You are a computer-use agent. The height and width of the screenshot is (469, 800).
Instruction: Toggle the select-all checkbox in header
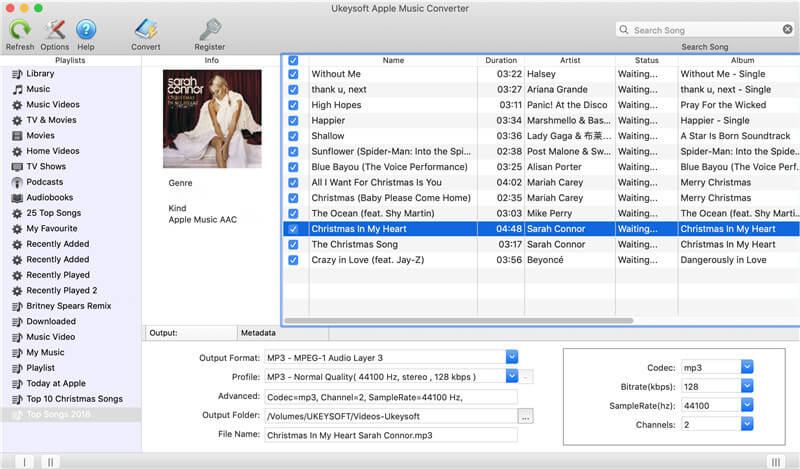pyautogui.click(x=293, y=60)
